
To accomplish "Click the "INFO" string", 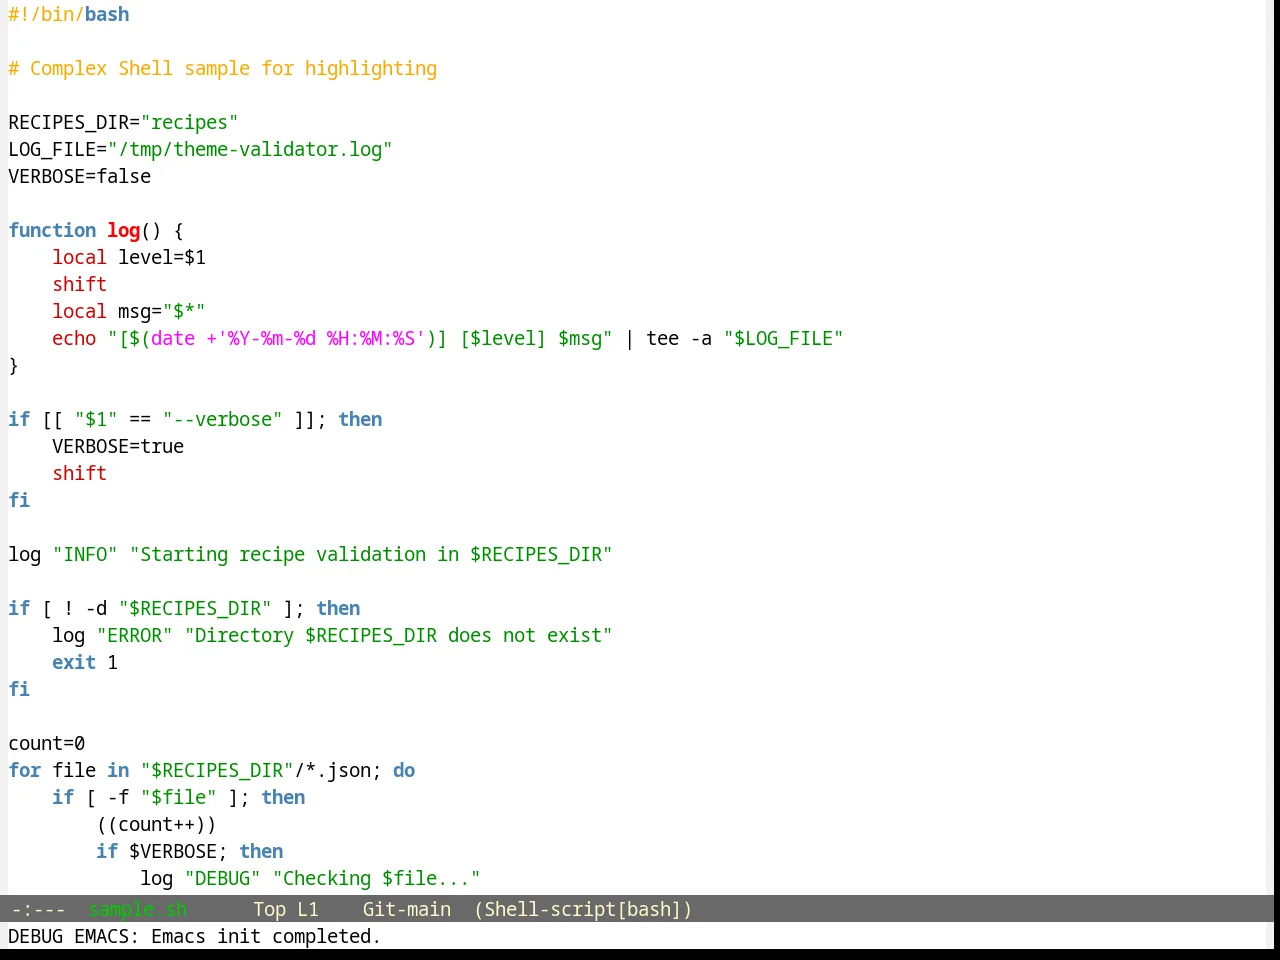I will tap(85, 554).
